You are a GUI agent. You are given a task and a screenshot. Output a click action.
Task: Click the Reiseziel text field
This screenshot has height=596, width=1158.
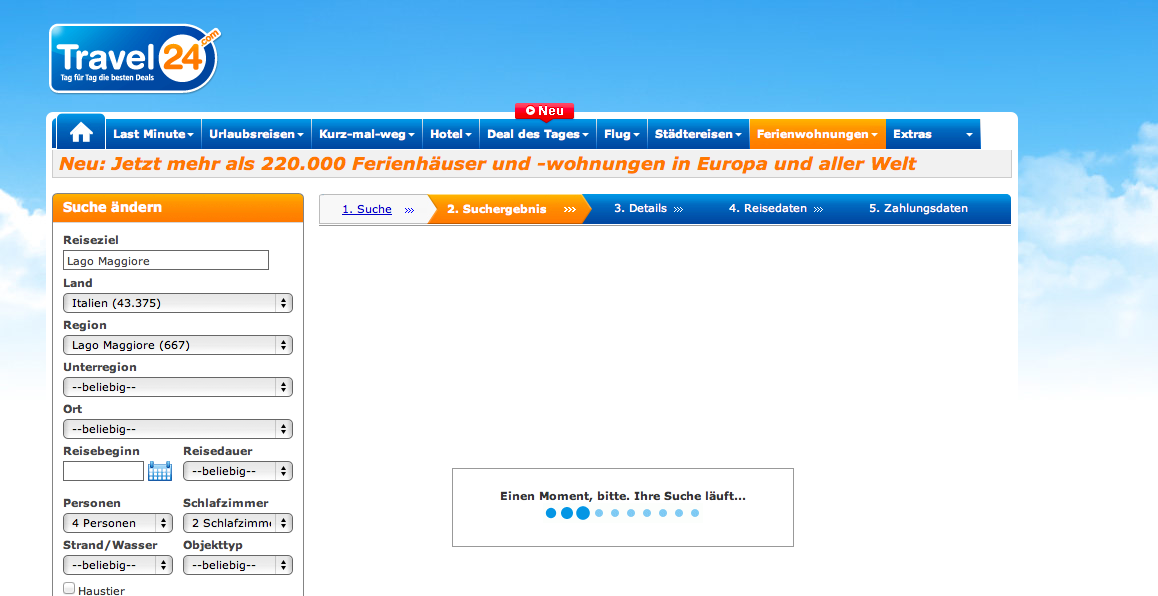[x=166, y=261]
